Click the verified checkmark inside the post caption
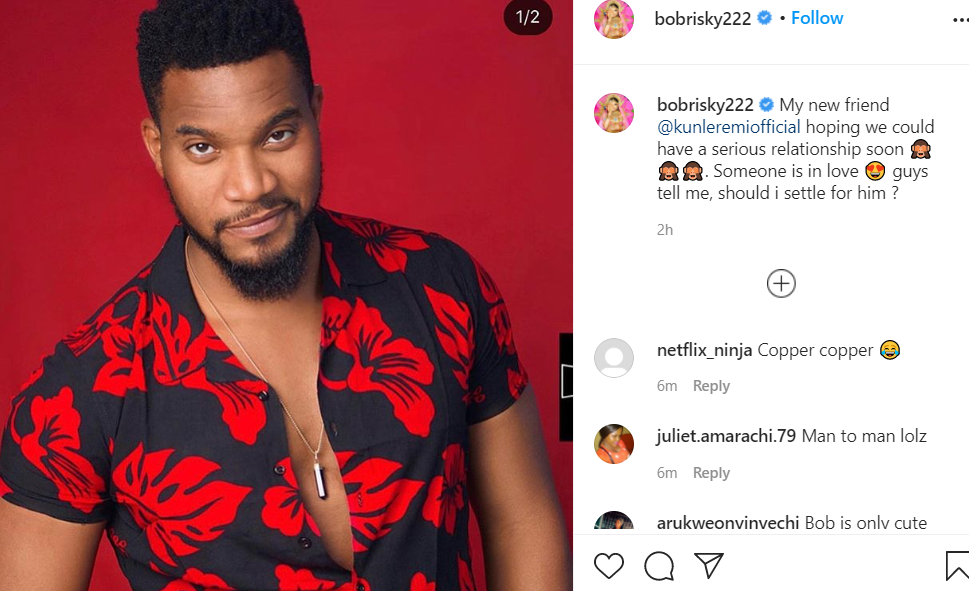Viewport: 969px width, 591px height. (767, 104)
